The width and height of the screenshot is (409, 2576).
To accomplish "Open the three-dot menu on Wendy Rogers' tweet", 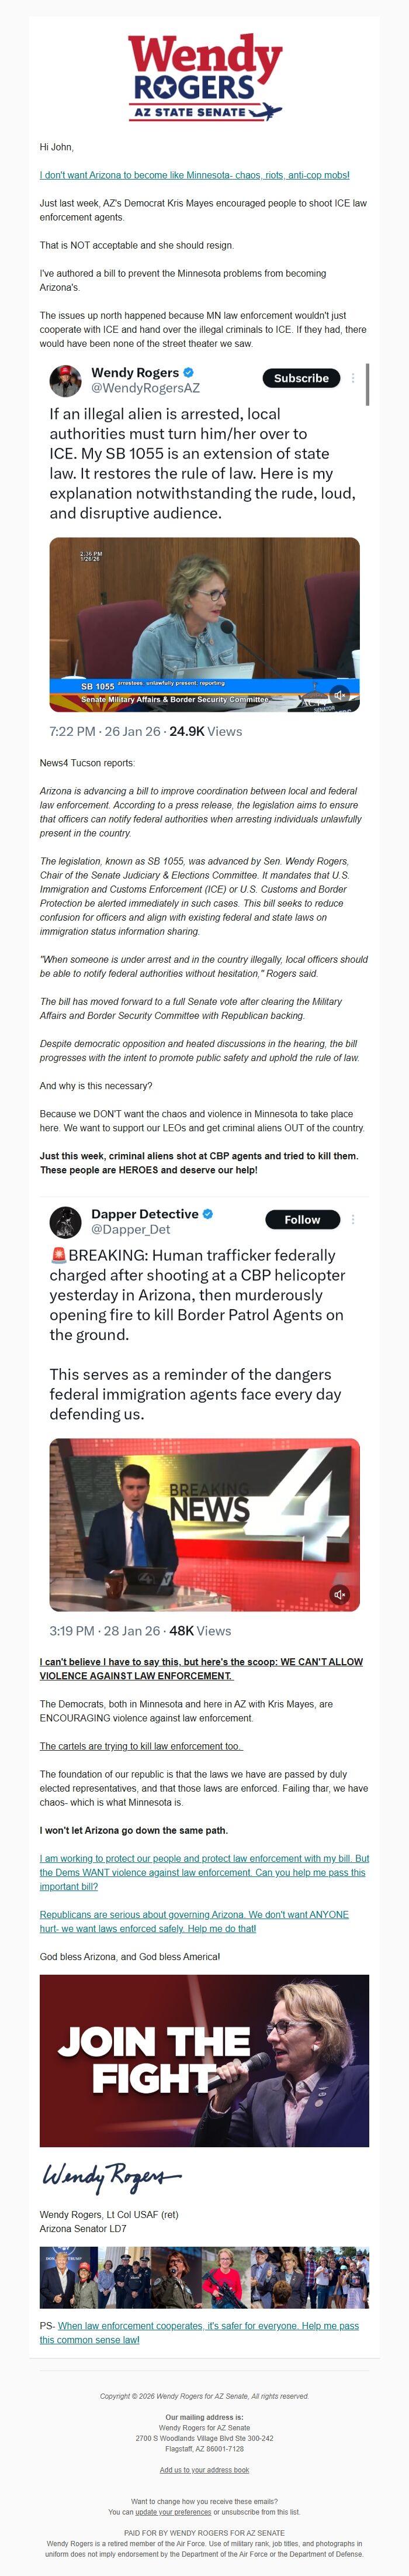I will click(x=353, y=378).
